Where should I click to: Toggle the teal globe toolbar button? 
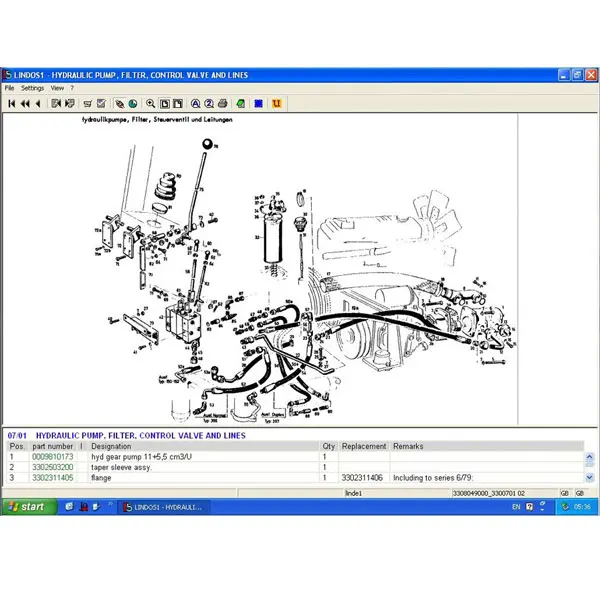(133, 104)
